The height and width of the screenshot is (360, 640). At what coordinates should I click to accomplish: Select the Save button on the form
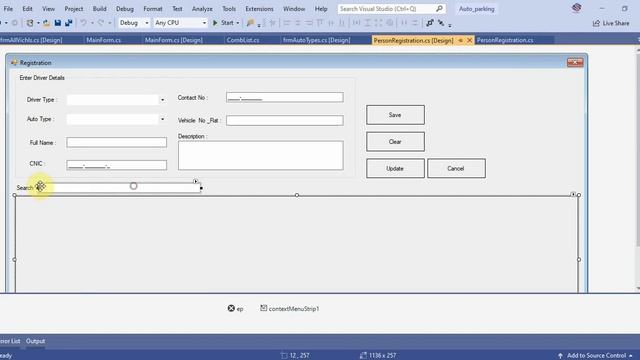pyautogui.click(x=395, y=115)
